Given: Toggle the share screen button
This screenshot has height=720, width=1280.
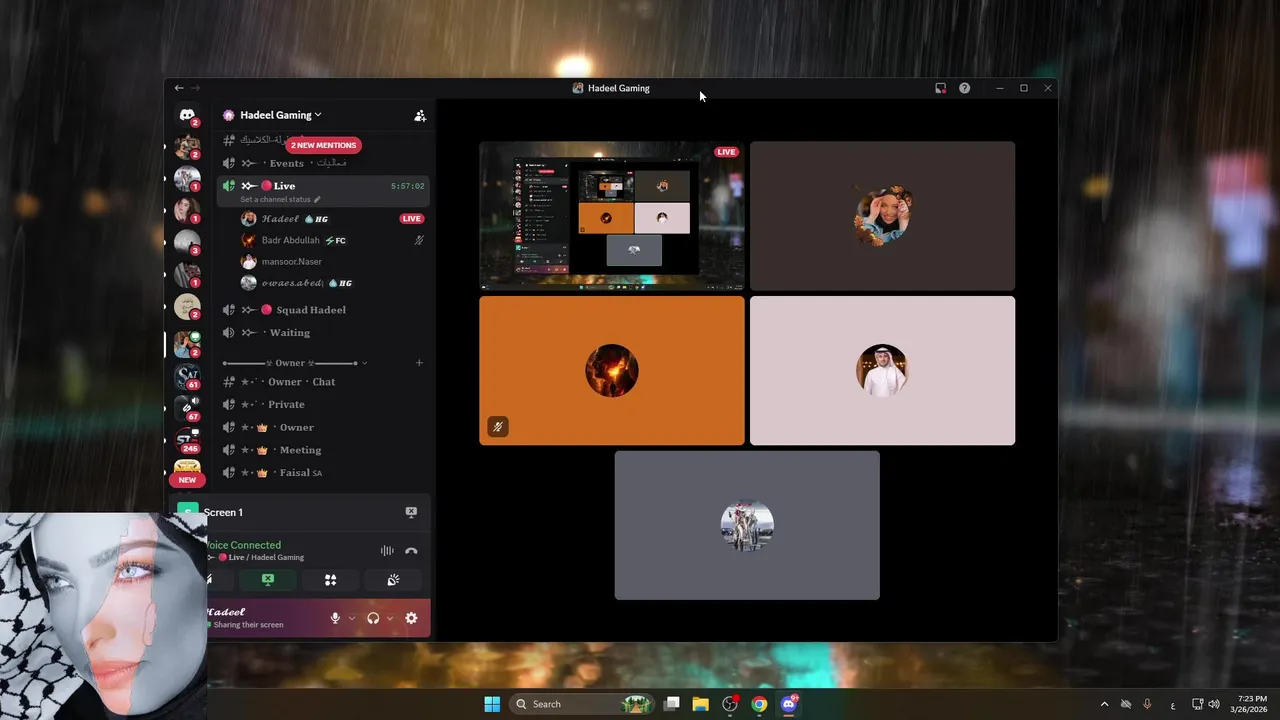Looking at the screenshot, I should 267,580.
